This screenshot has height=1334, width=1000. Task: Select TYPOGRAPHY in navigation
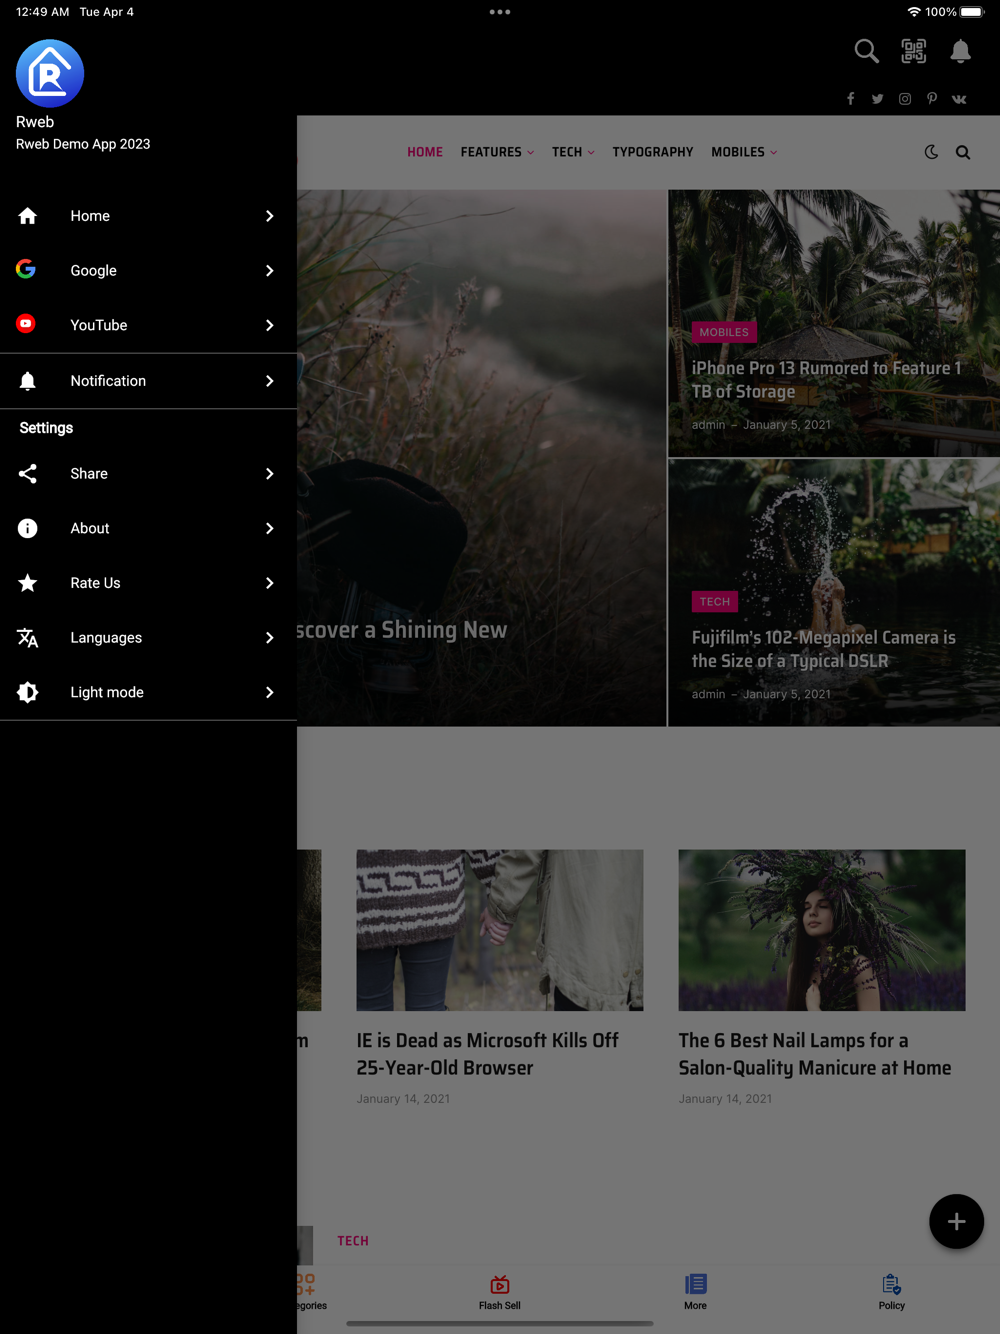coord(653,152)
